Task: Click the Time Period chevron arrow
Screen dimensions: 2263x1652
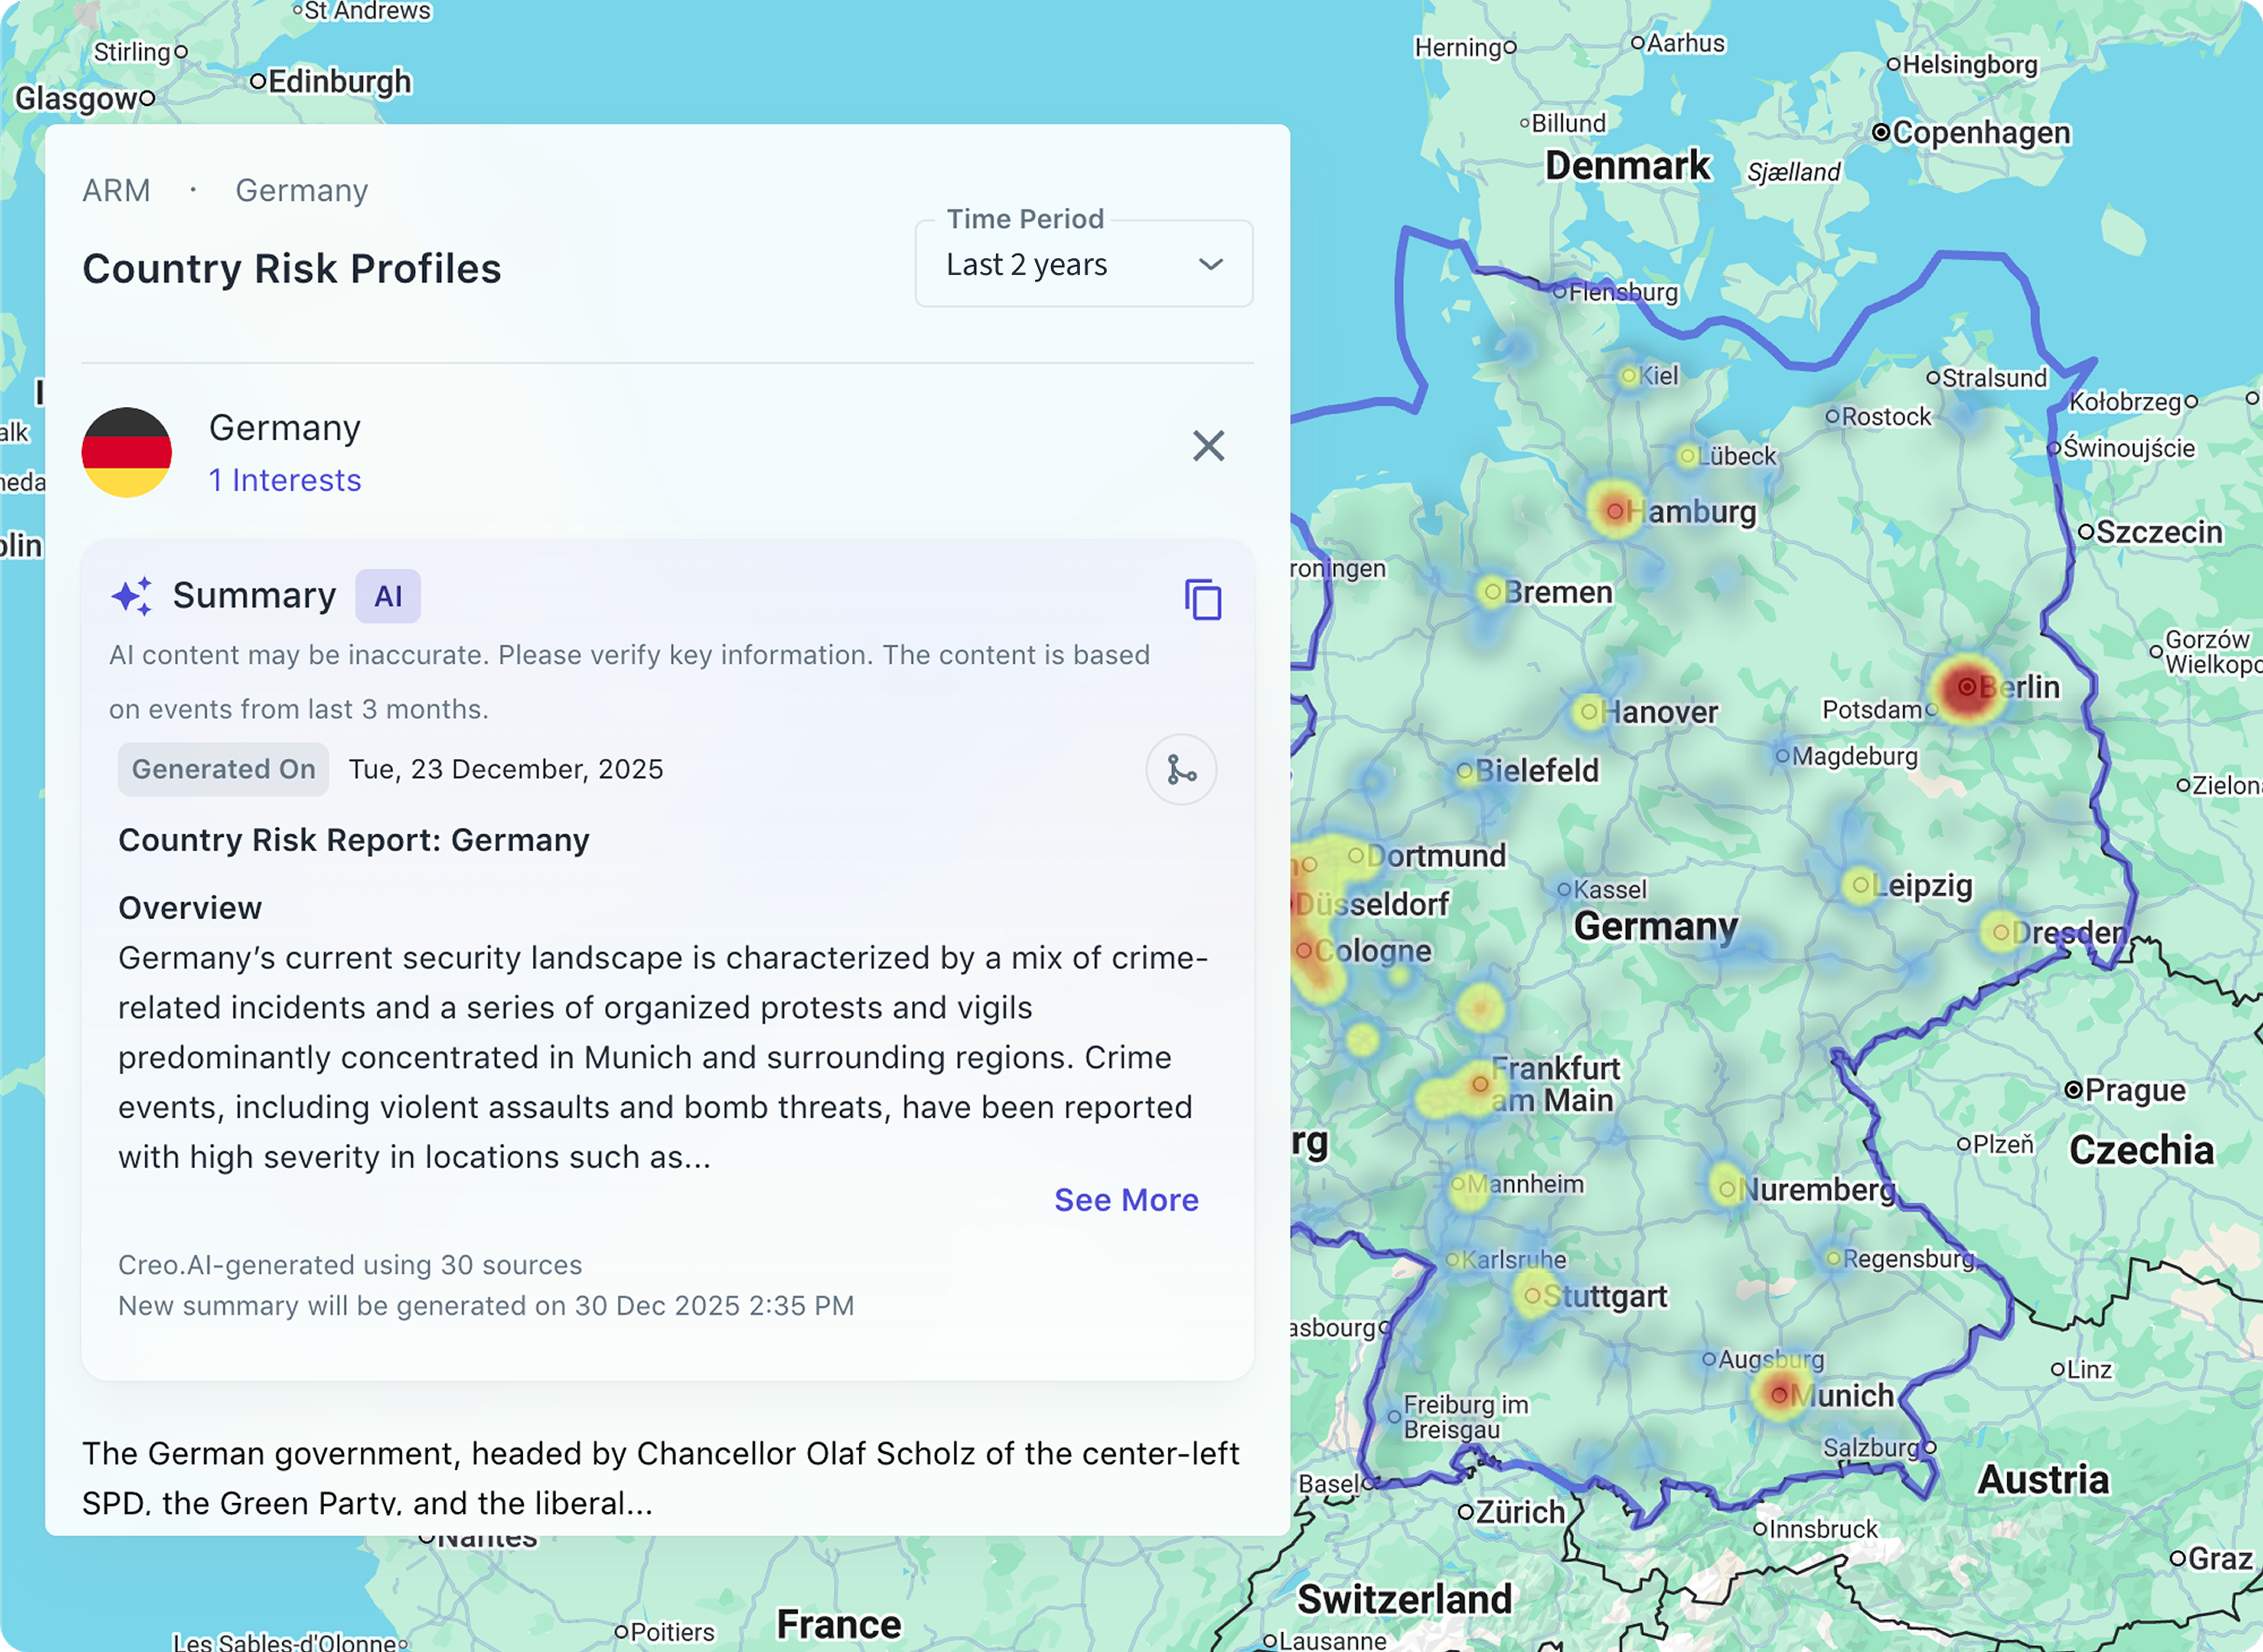Action: [x=1211, y=265]
